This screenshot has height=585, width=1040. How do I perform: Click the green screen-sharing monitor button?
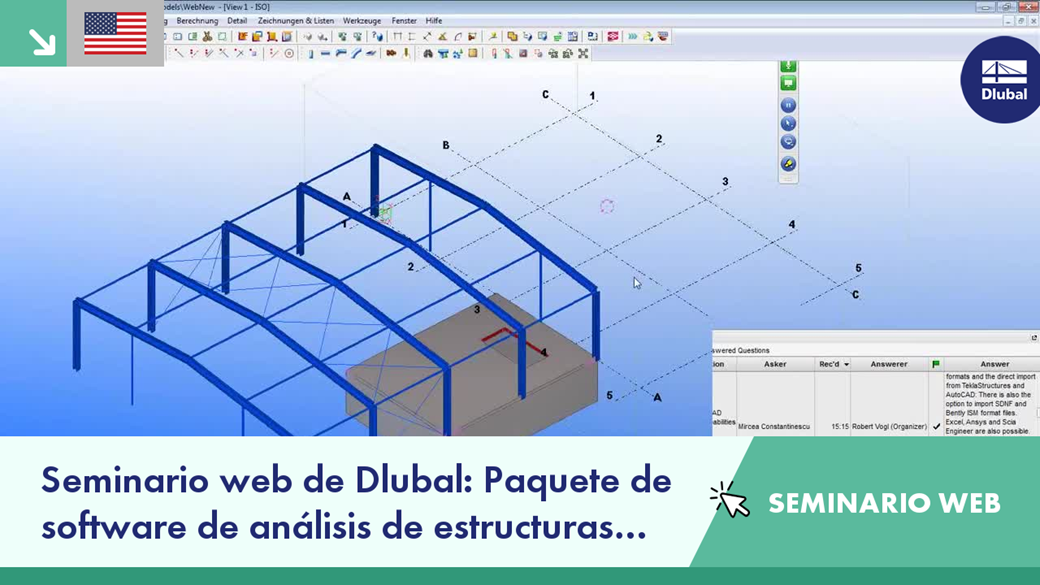coord(788,83)
